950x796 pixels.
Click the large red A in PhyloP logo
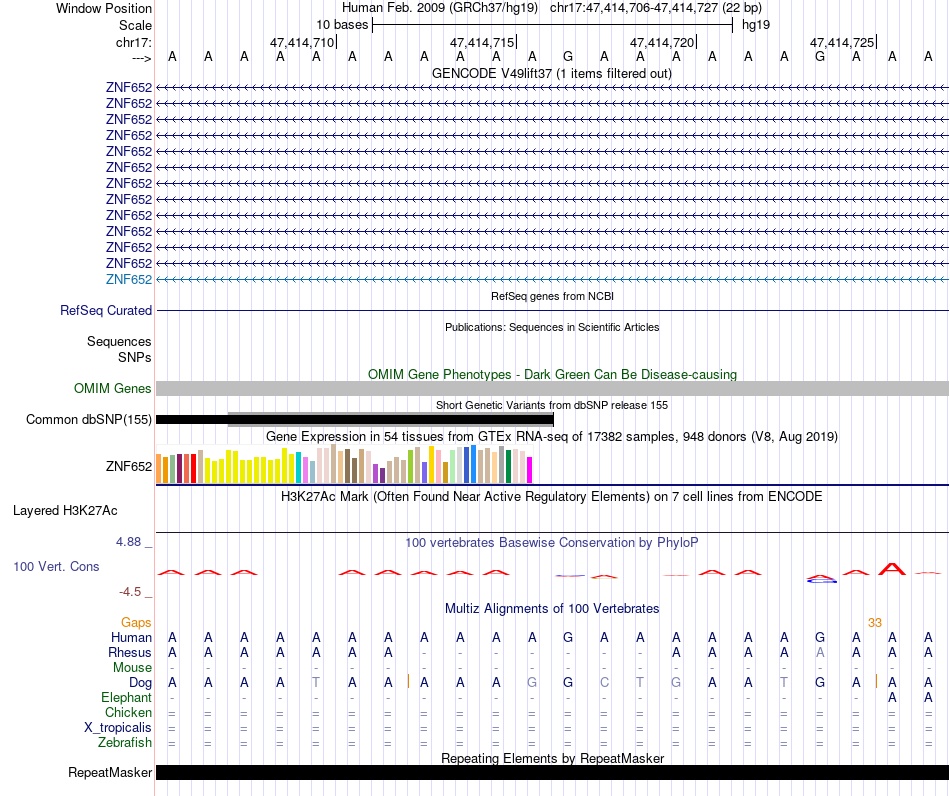892,569
